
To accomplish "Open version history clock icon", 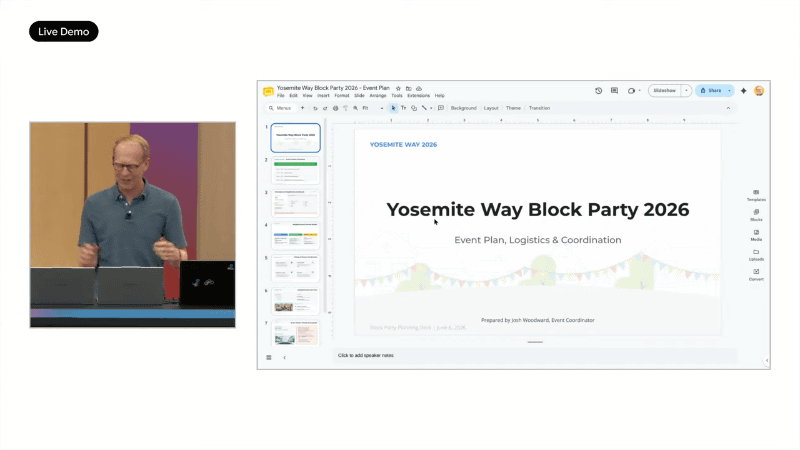I will pyautogui.click(x=598, y=91).
